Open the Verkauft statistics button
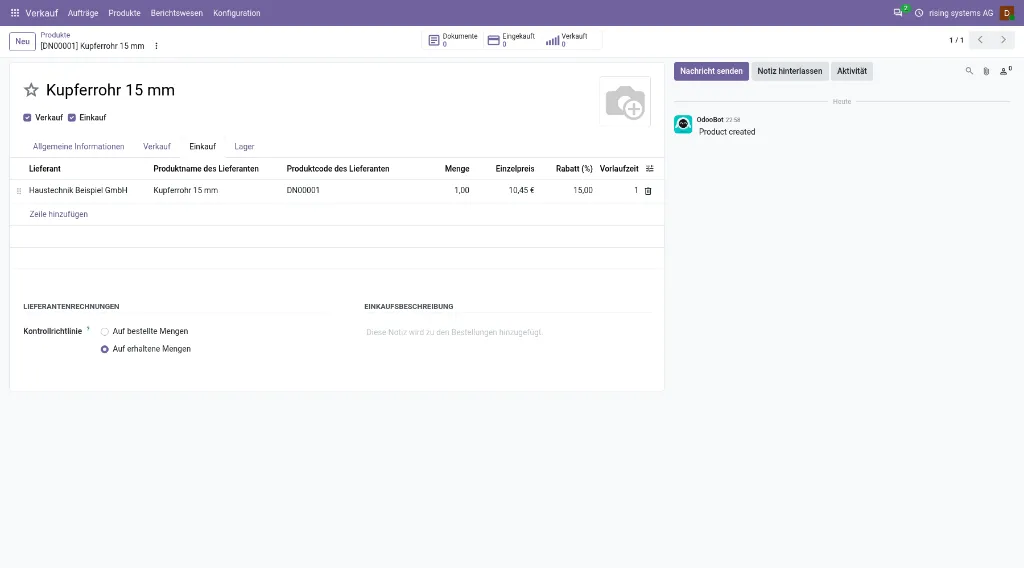The image size is (1024, 568). click(567, 40)
